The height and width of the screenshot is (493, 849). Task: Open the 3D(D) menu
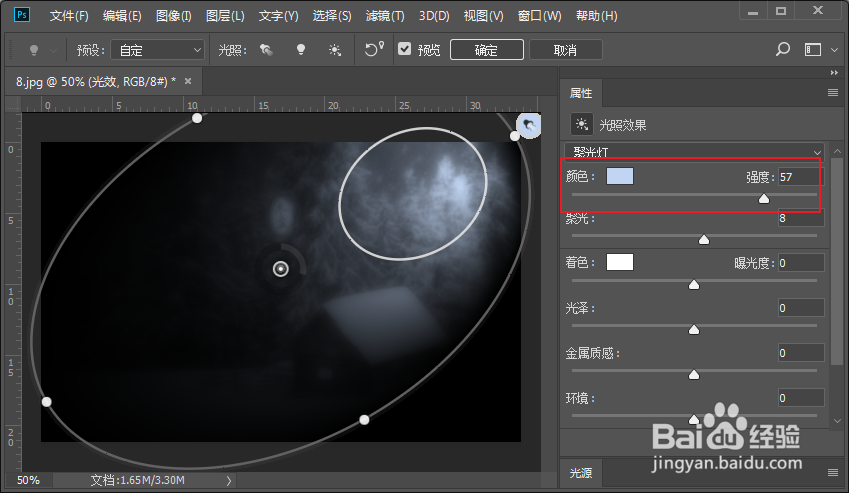click(434, 16)
